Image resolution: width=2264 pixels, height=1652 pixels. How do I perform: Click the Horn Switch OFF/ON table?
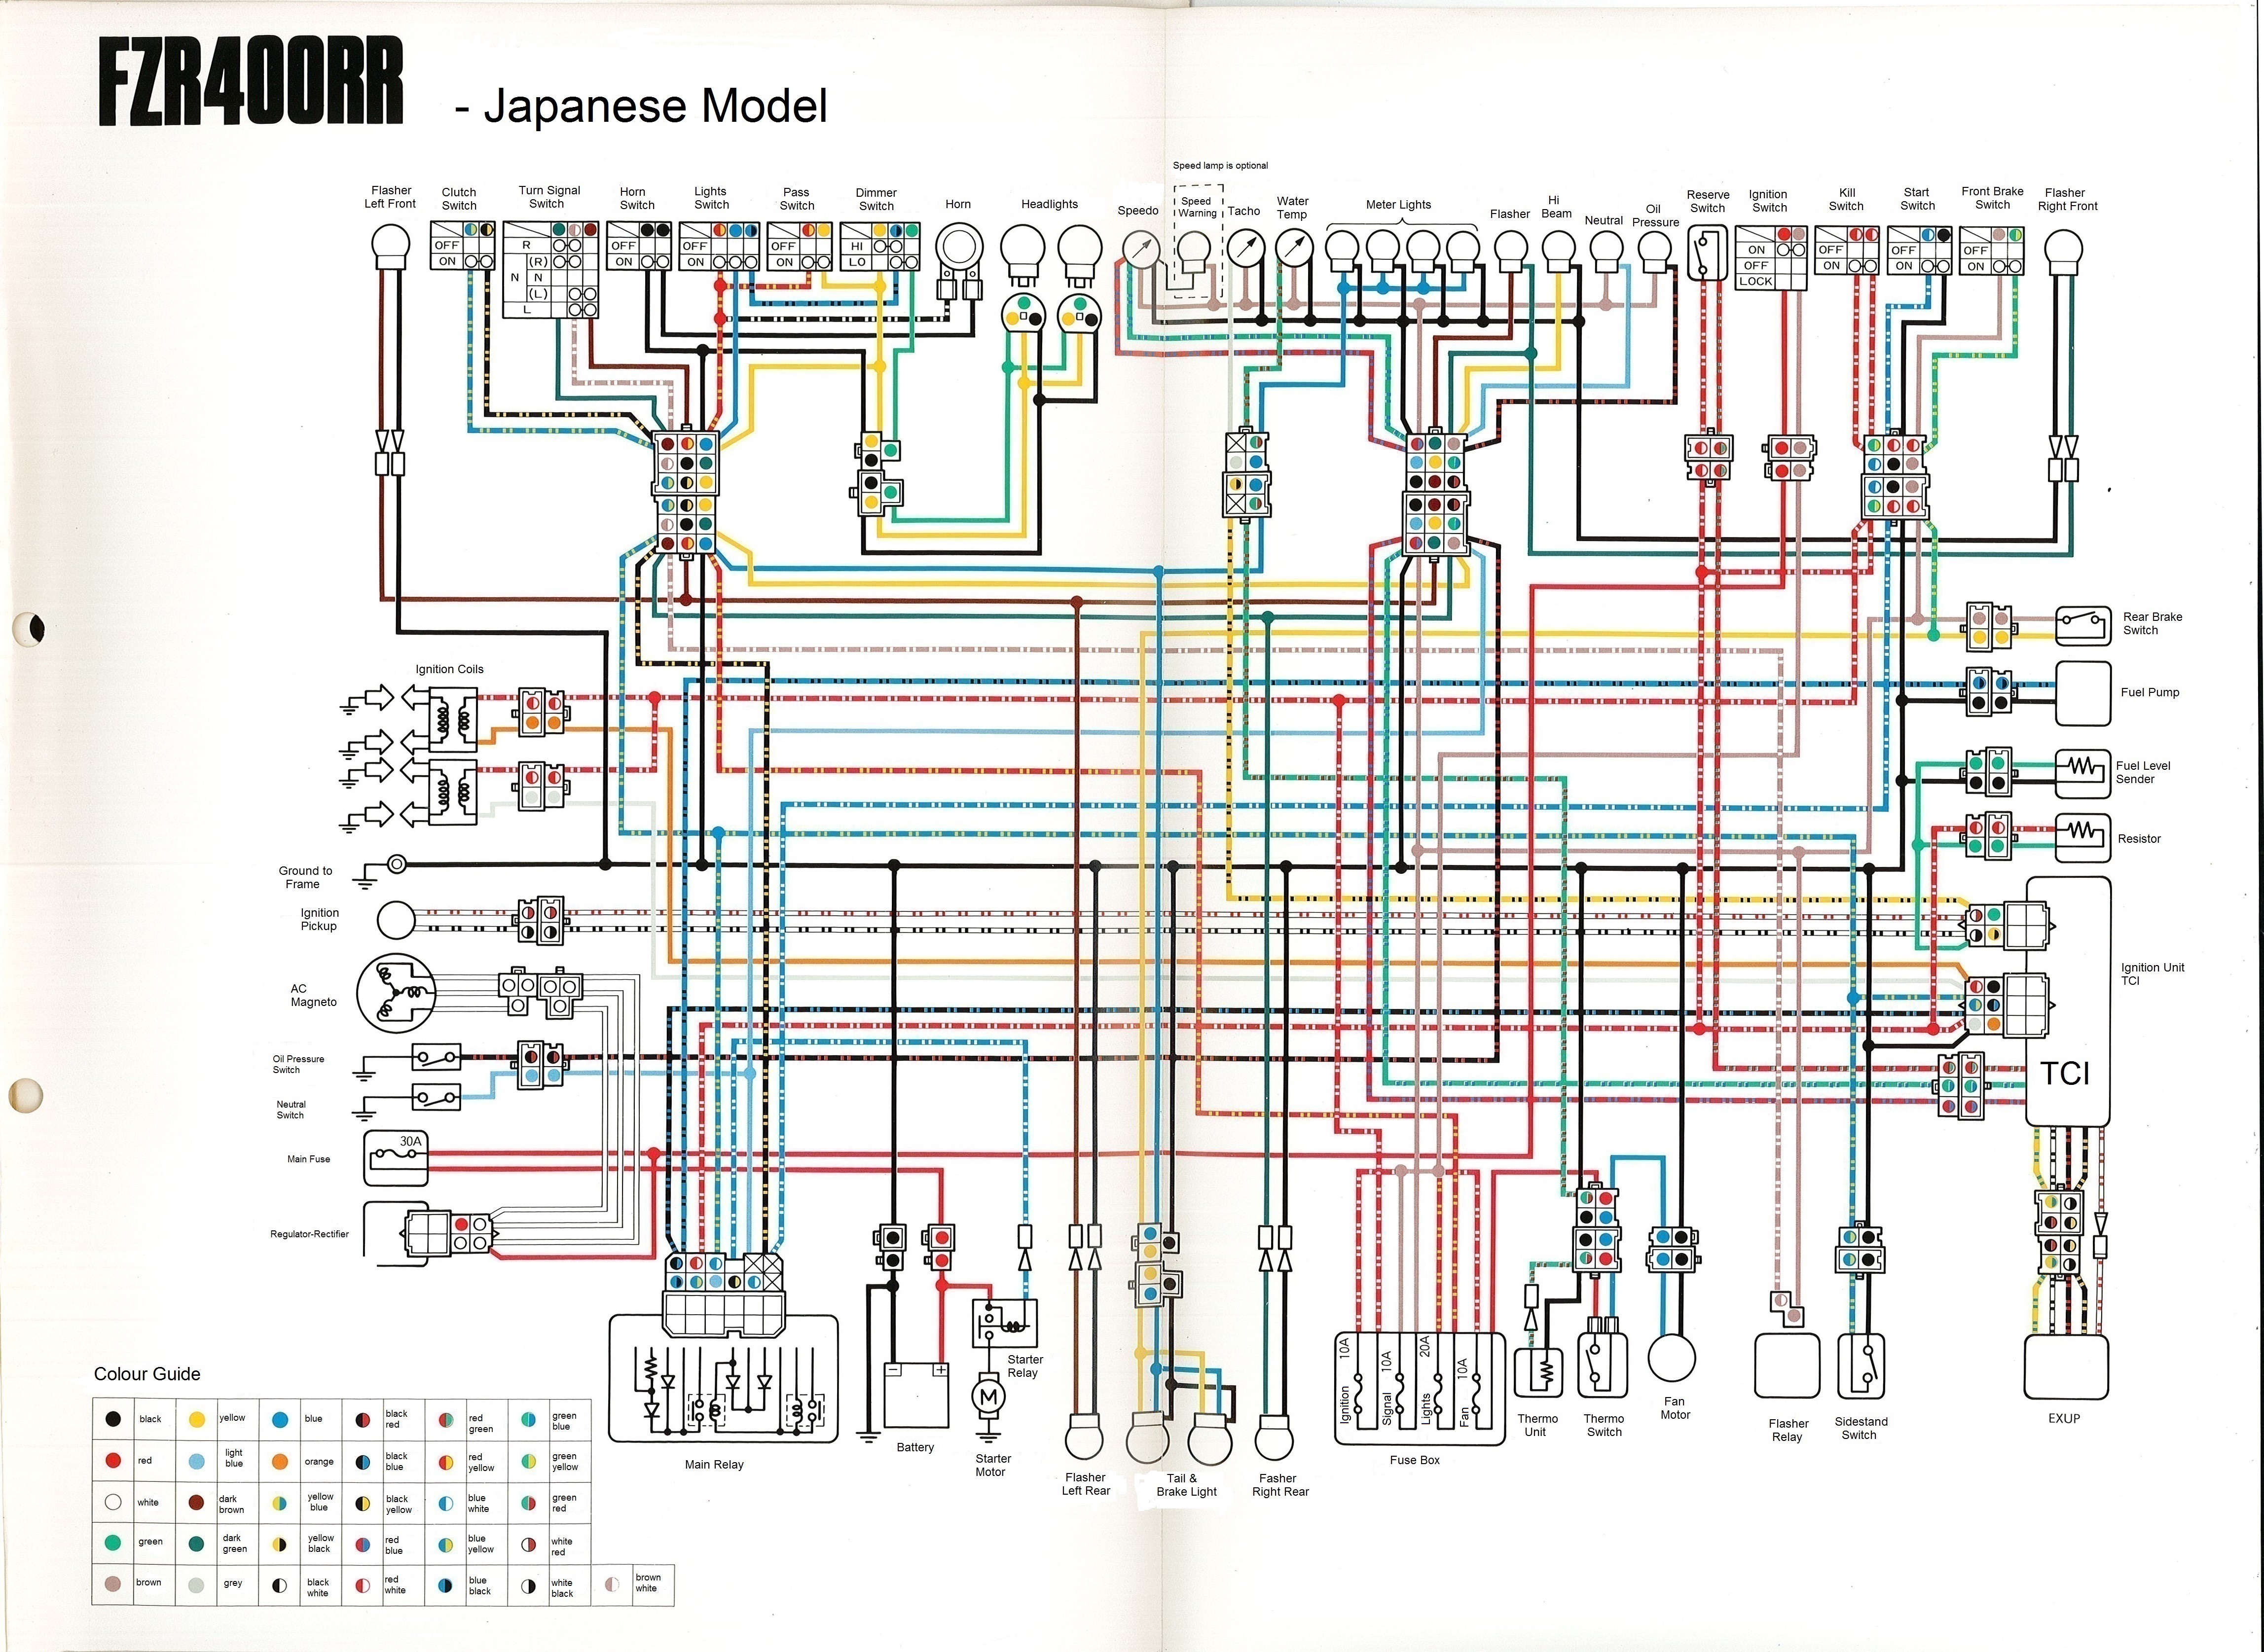pos(639,245)
